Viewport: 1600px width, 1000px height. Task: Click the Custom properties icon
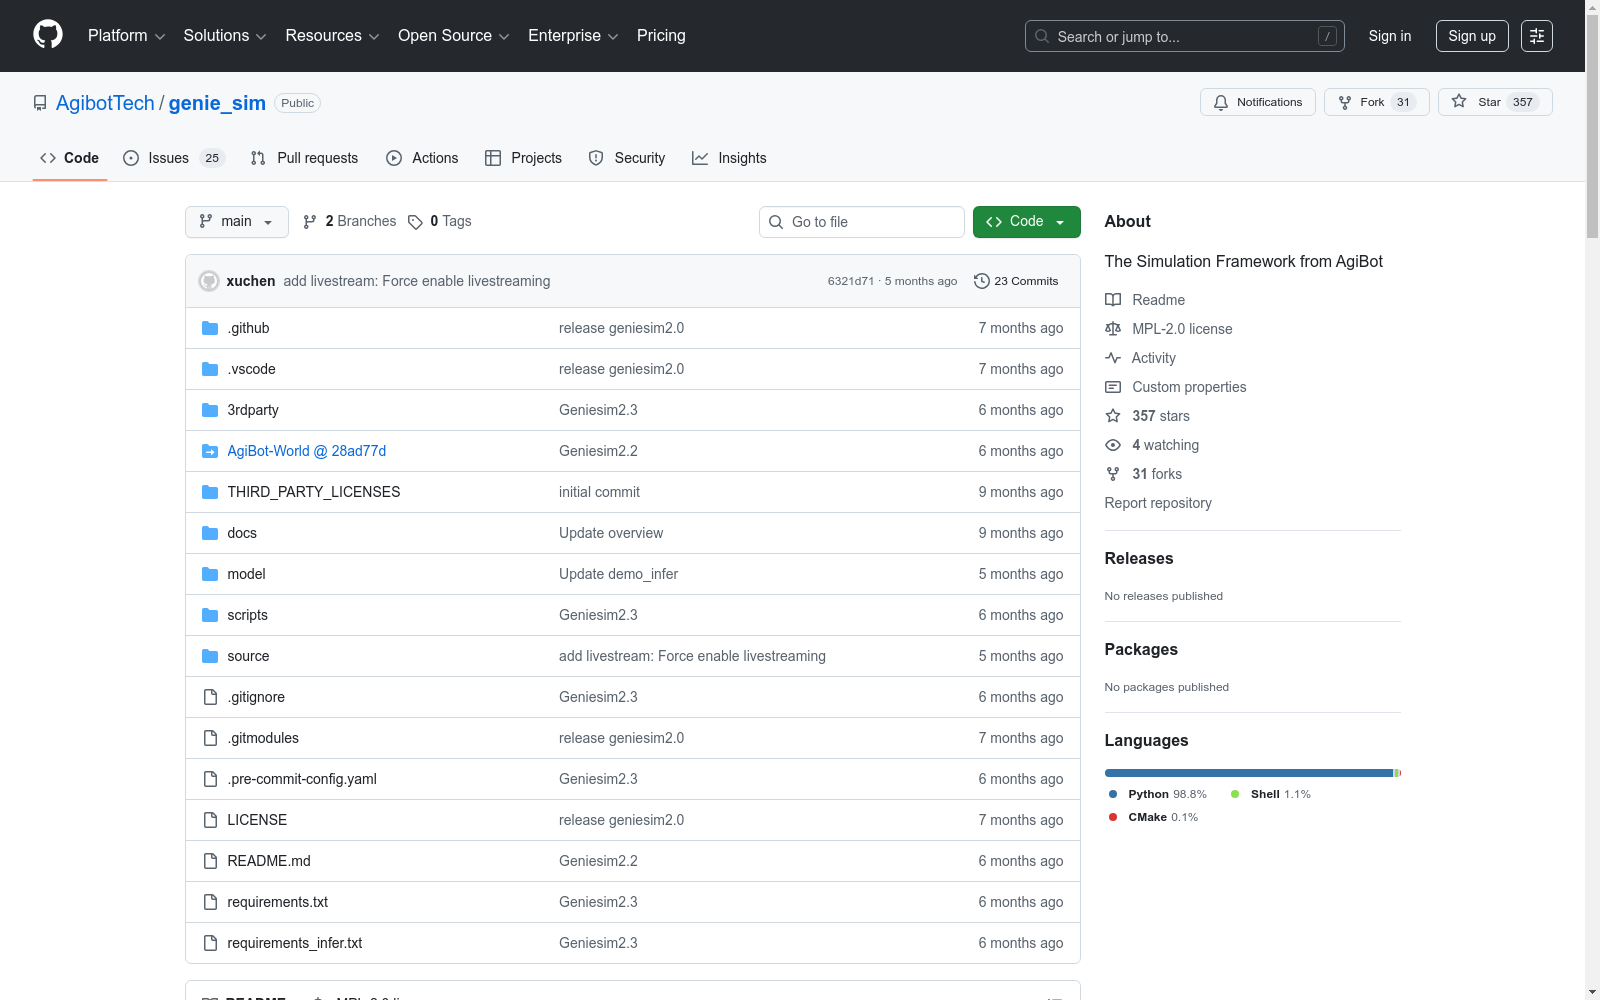click(x=1113, y=387)
